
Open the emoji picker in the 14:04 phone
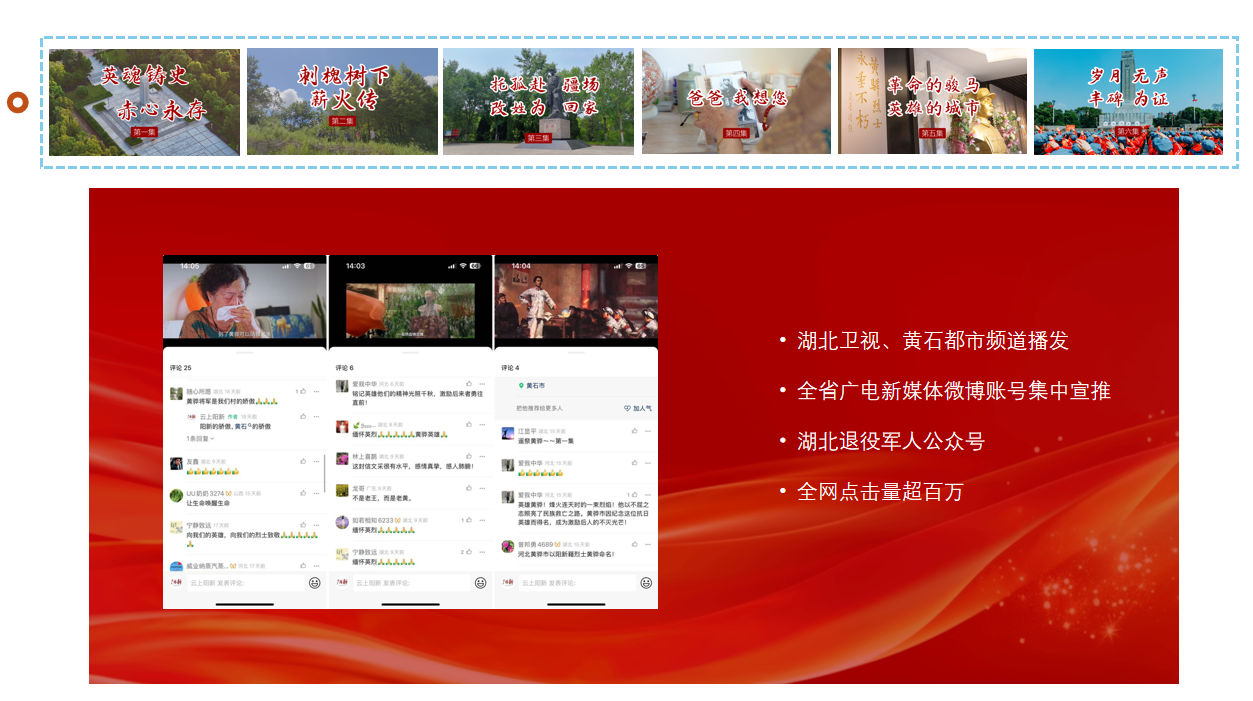pos(646,583)
